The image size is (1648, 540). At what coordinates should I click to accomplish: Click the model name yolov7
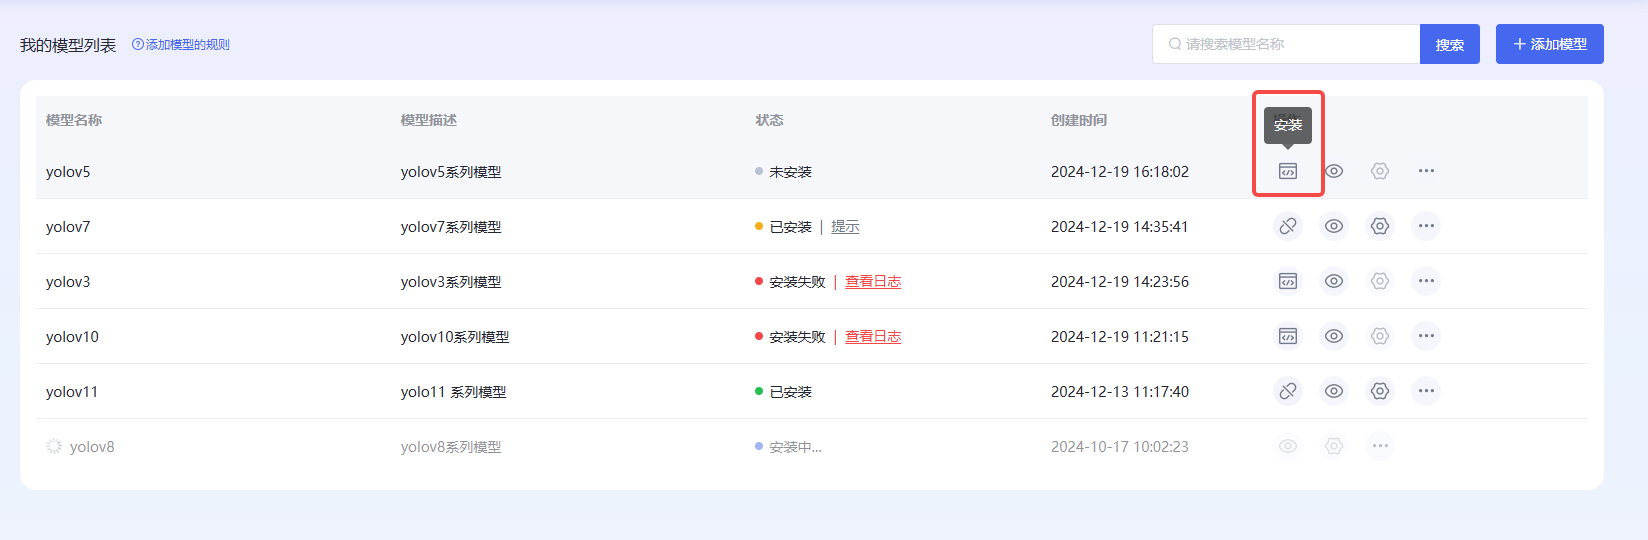68,227
